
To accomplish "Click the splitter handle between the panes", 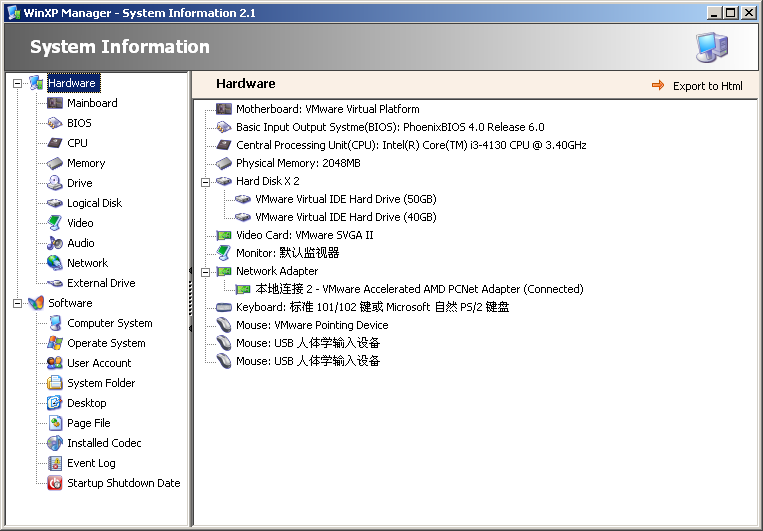I will tap(190, 292).
